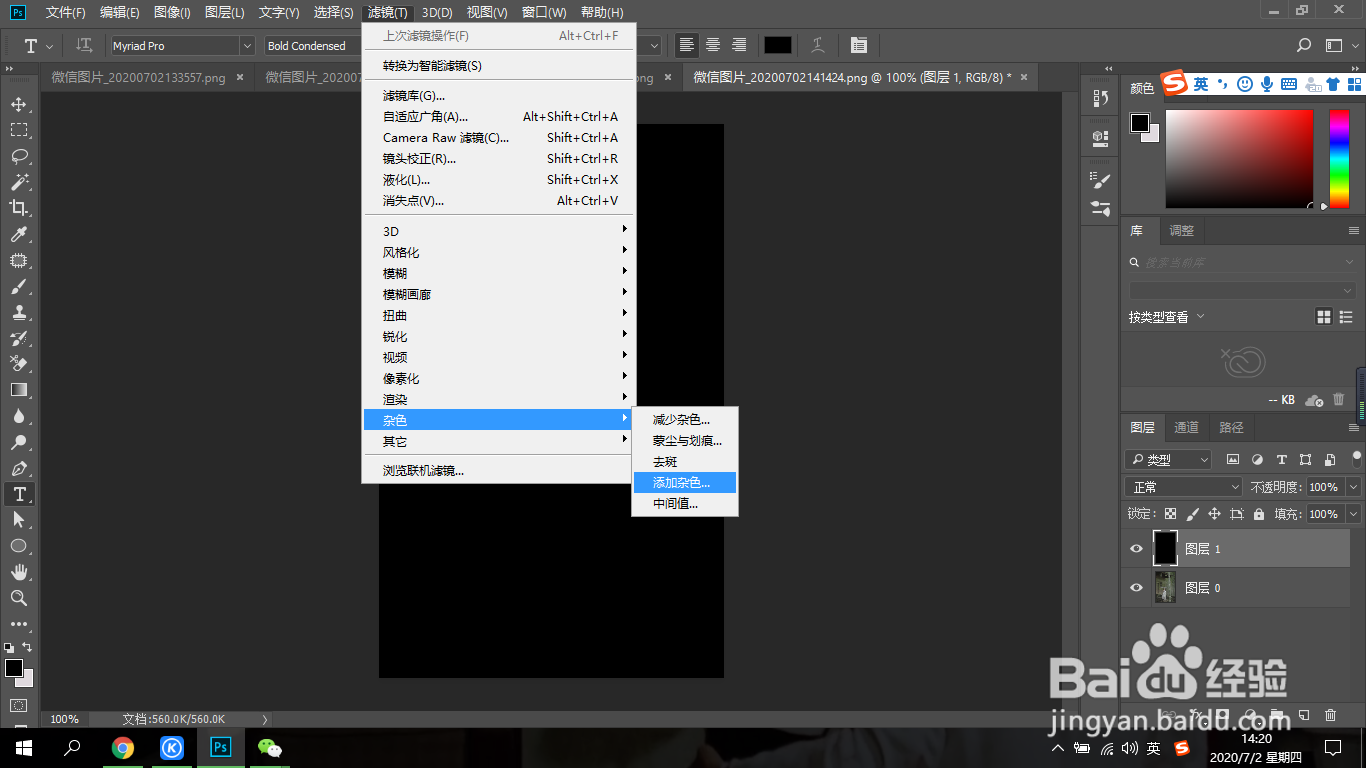Click the delete layer trash button
This screenshot has height=768, width=1366.
coord(1330,715)
